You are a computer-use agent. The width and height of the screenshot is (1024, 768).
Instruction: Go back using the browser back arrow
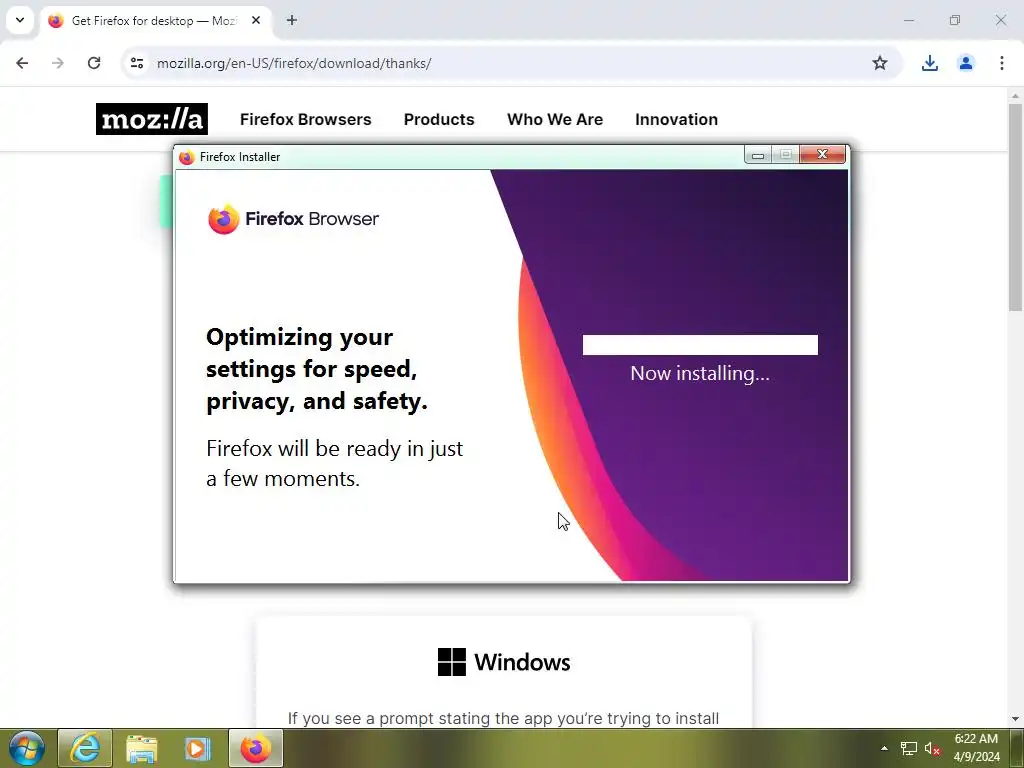coord(22,63)
